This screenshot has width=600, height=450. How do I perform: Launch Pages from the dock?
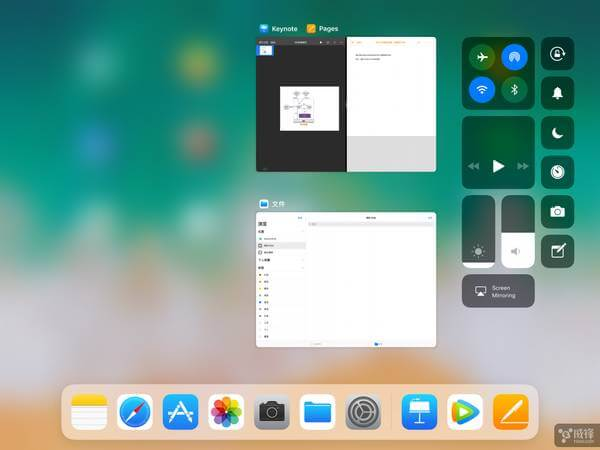click(511, 412)
